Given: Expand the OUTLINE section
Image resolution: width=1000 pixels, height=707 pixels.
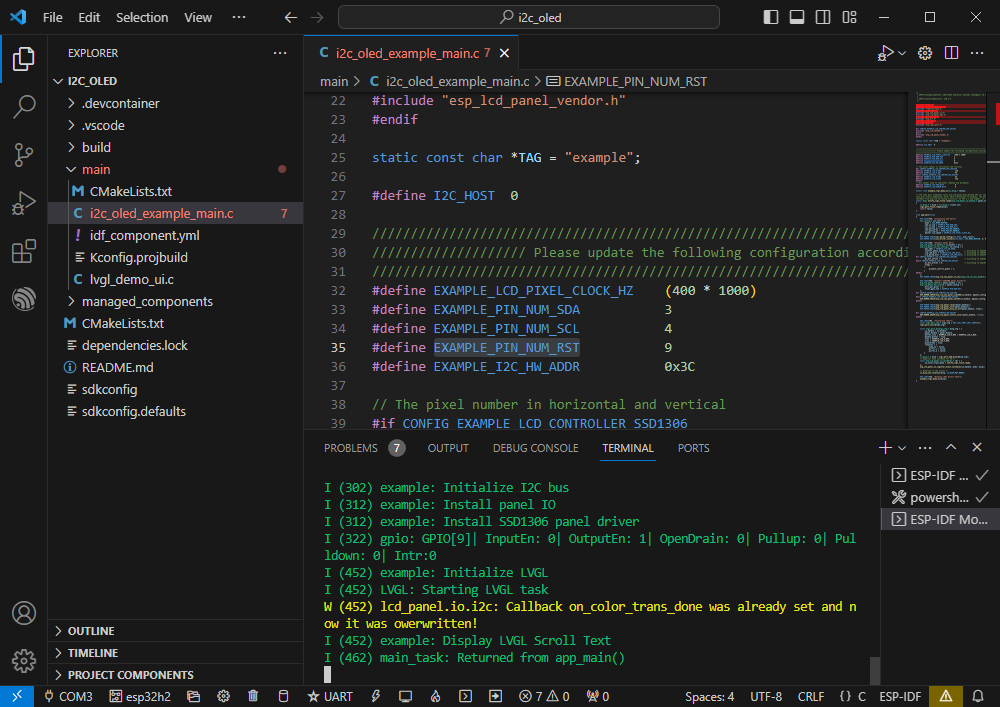Looking at the screenshot, I should pos(175,630).
